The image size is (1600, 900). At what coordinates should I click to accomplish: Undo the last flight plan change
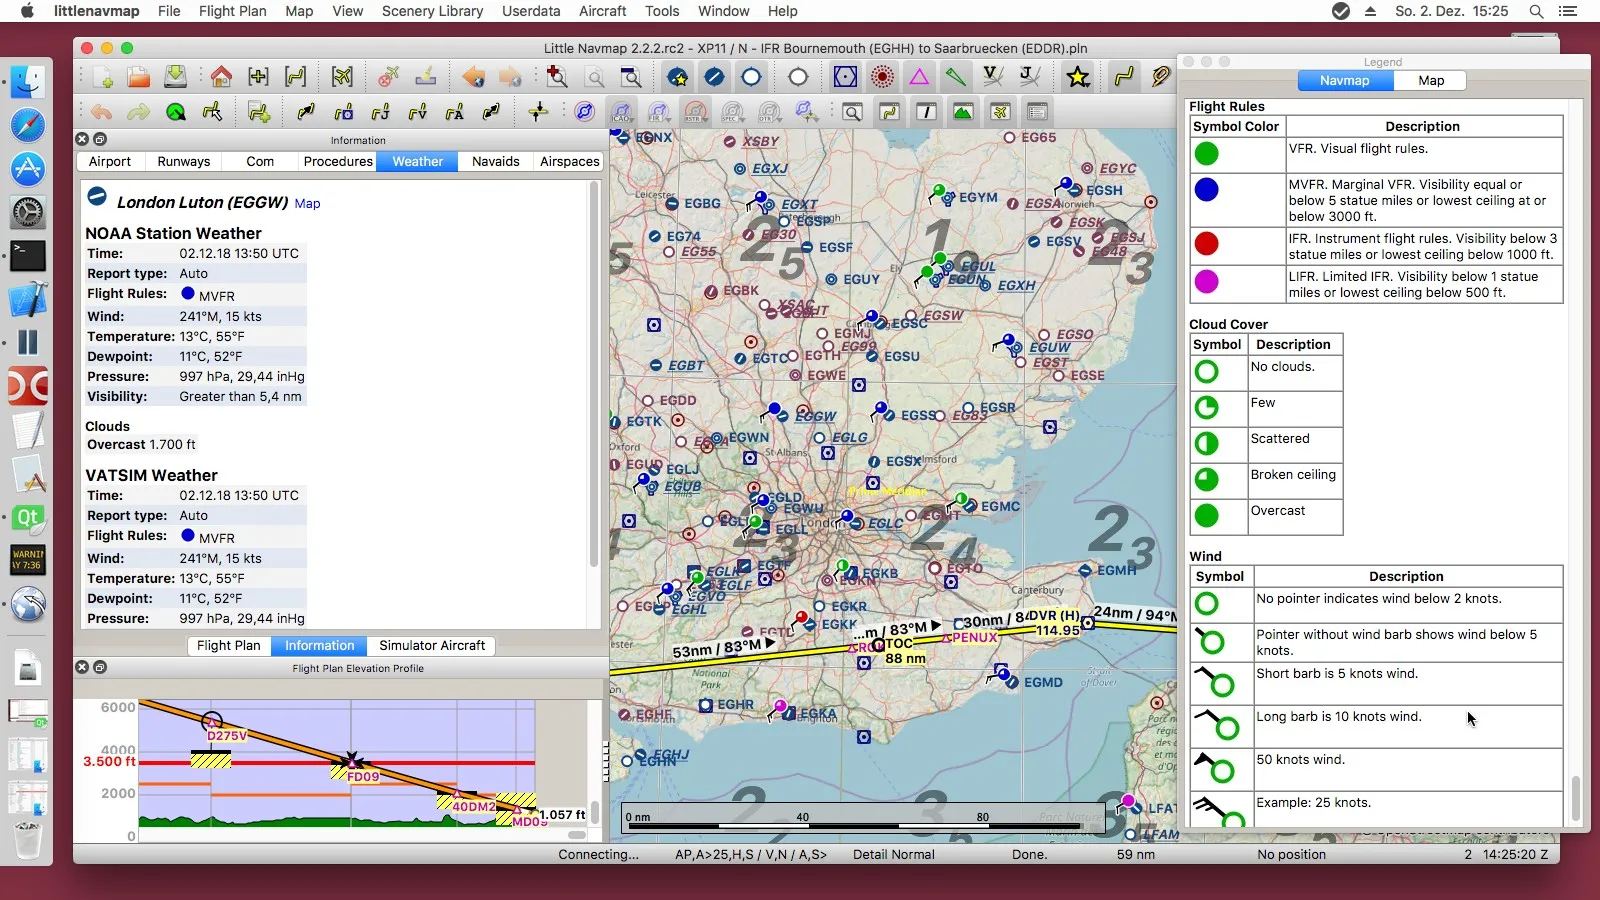click(101, 112)
